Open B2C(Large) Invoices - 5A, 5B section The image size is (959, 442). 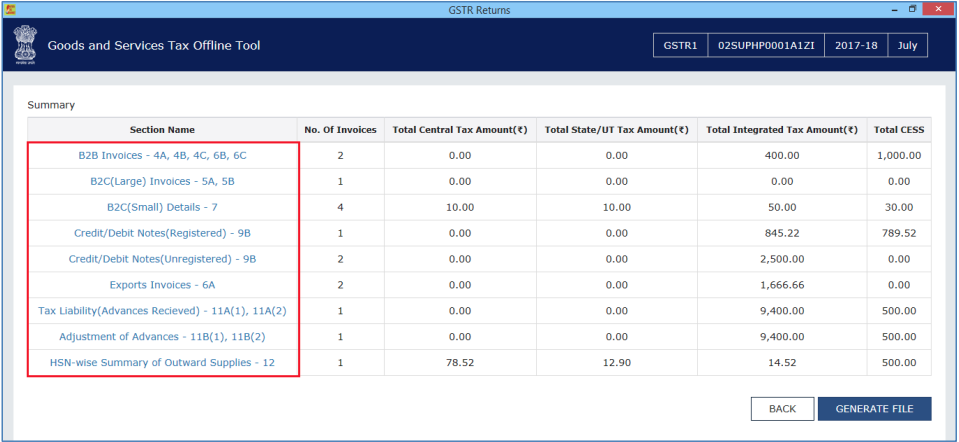[162, 181]
